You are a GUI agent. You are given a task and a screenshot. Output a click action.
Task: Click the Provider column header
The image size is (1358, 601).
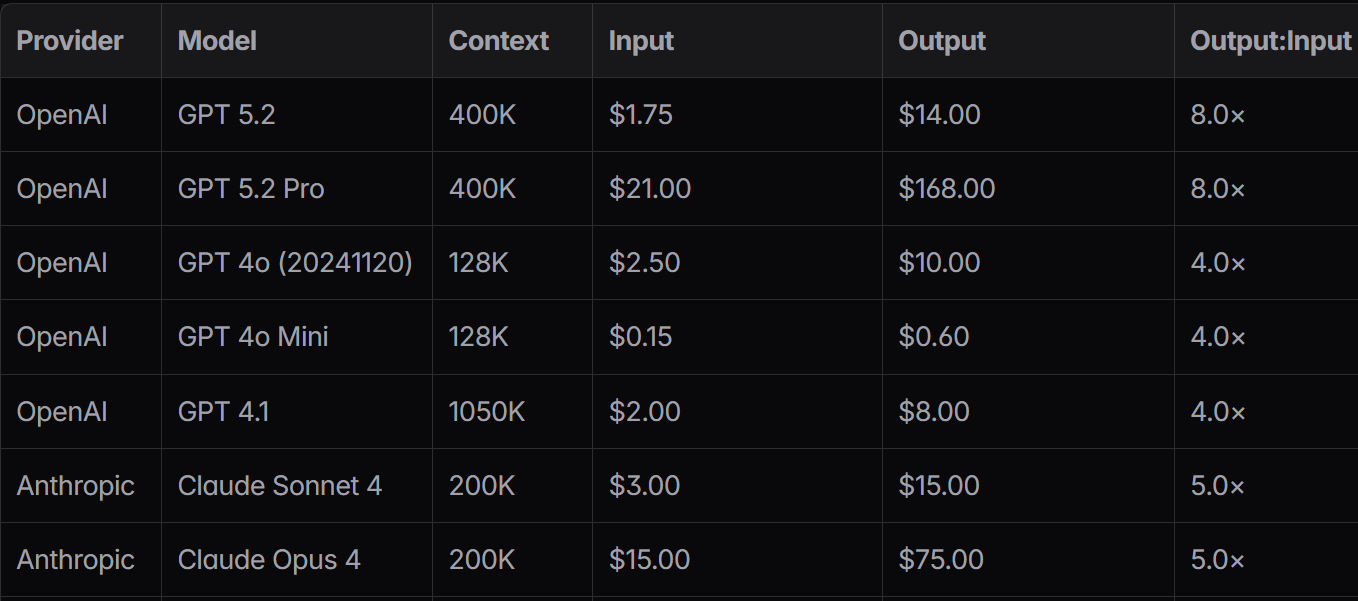[x=70, y=41]
